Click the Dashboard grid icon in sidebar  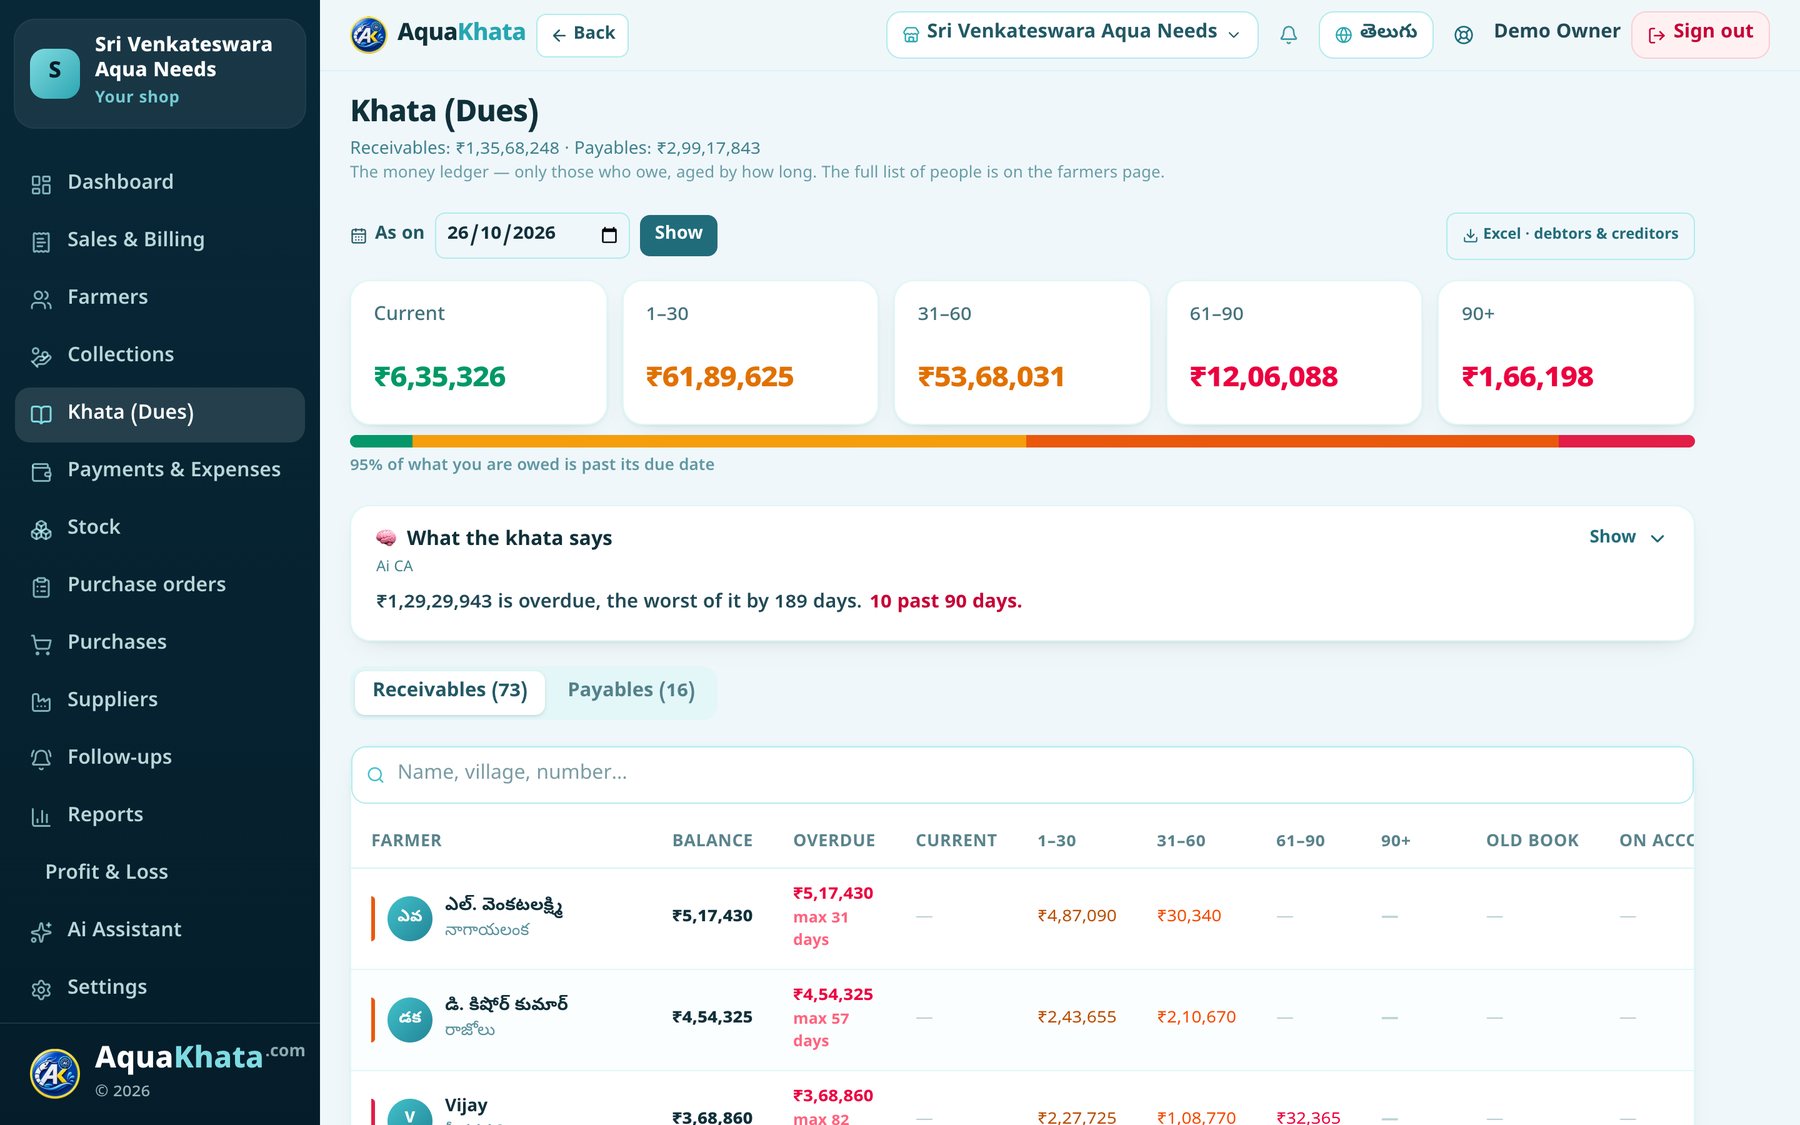click(41, 184)
